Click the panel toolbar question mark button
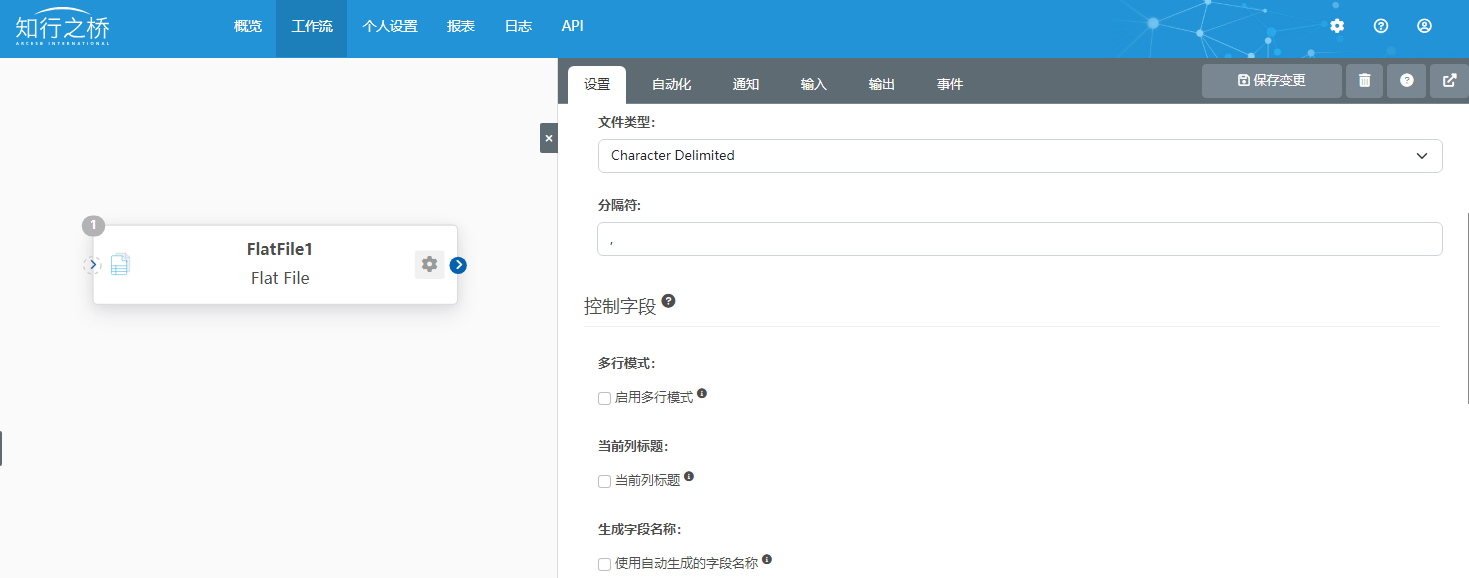The image size is (1469, 578). click(x=1406, y=81)
